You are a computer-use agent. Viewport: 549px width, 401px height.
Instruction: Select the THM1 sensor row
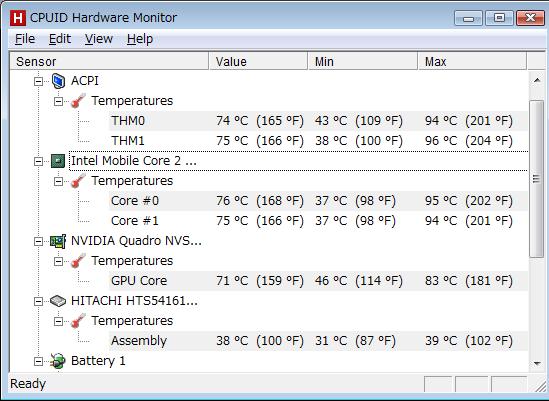(318, 141)
